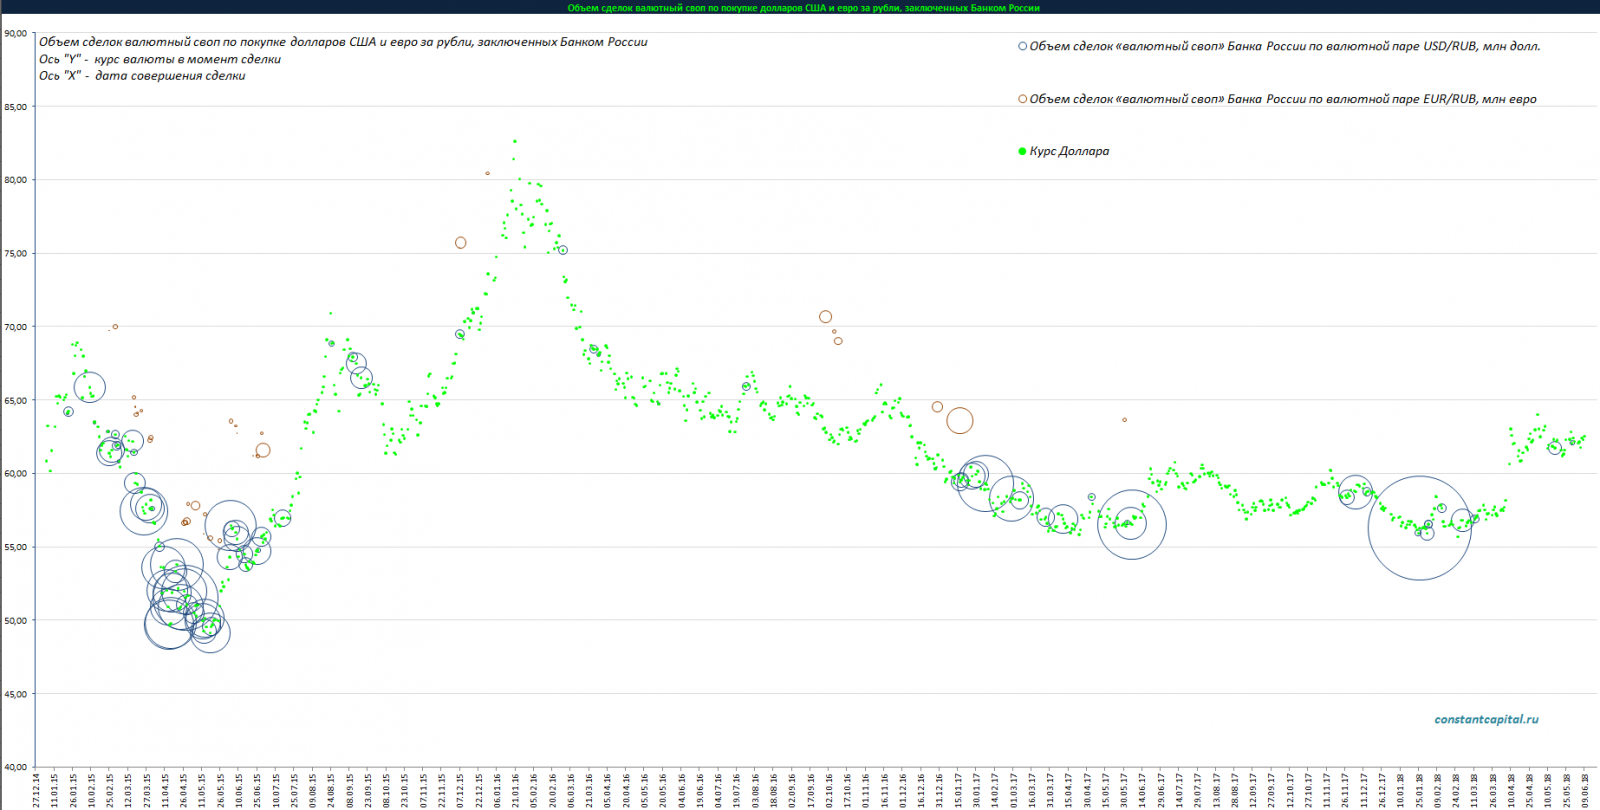Image resolution: width=1600 pixels, height=810 pixels.
Task: Select the largest blue bubble near 25.01.18
Action: (1419, 528)
